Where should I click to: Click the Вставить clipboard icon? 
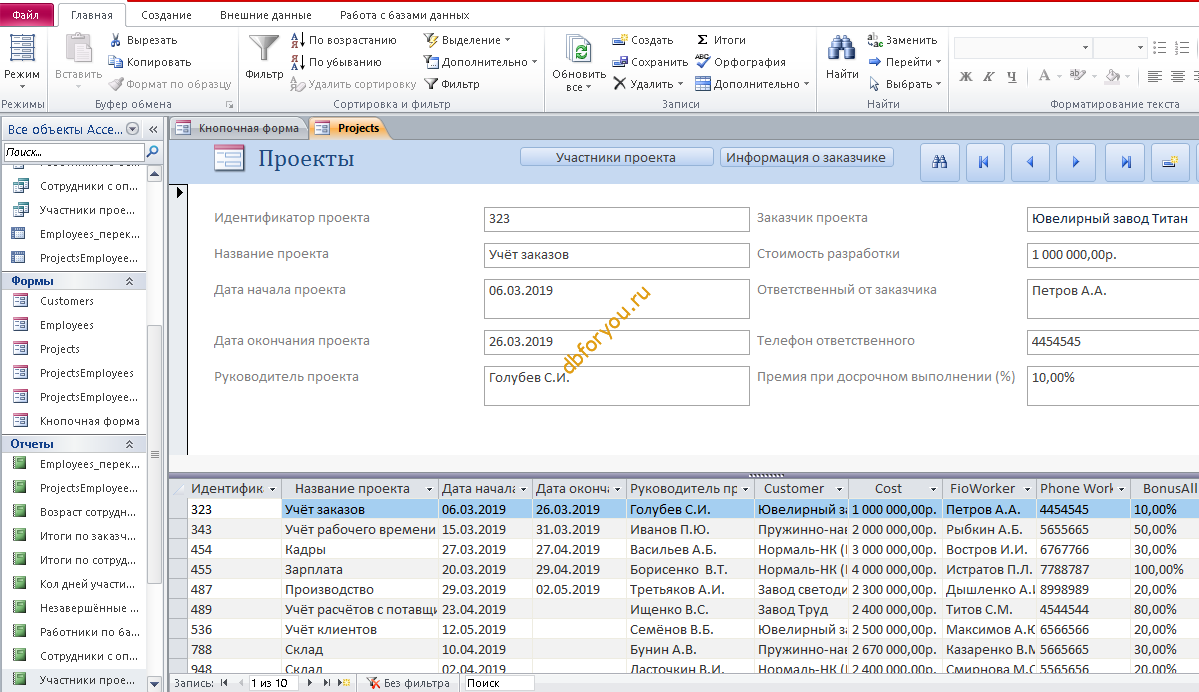(78, 48)
